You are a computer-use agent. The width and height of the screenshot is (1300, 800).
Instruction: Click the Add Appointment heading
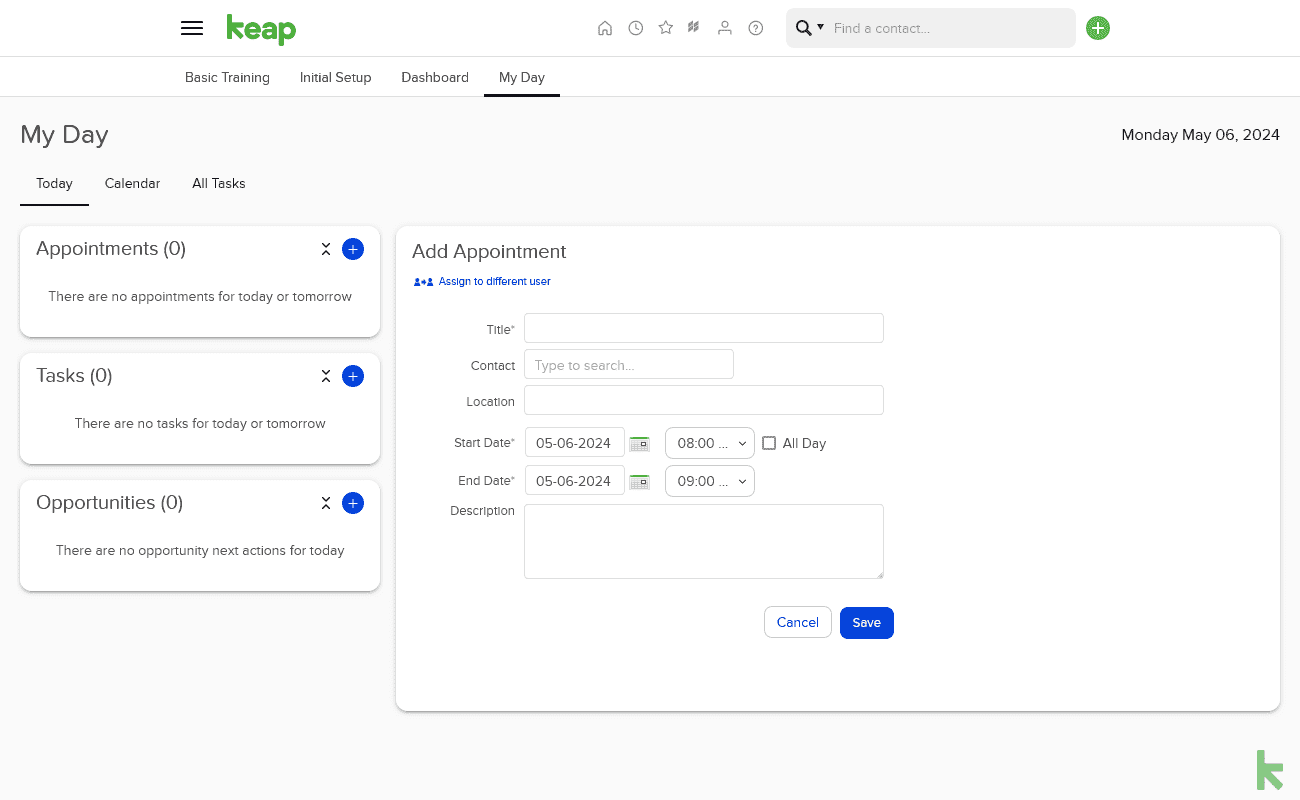pyautogui.click(x=489, y=252)
